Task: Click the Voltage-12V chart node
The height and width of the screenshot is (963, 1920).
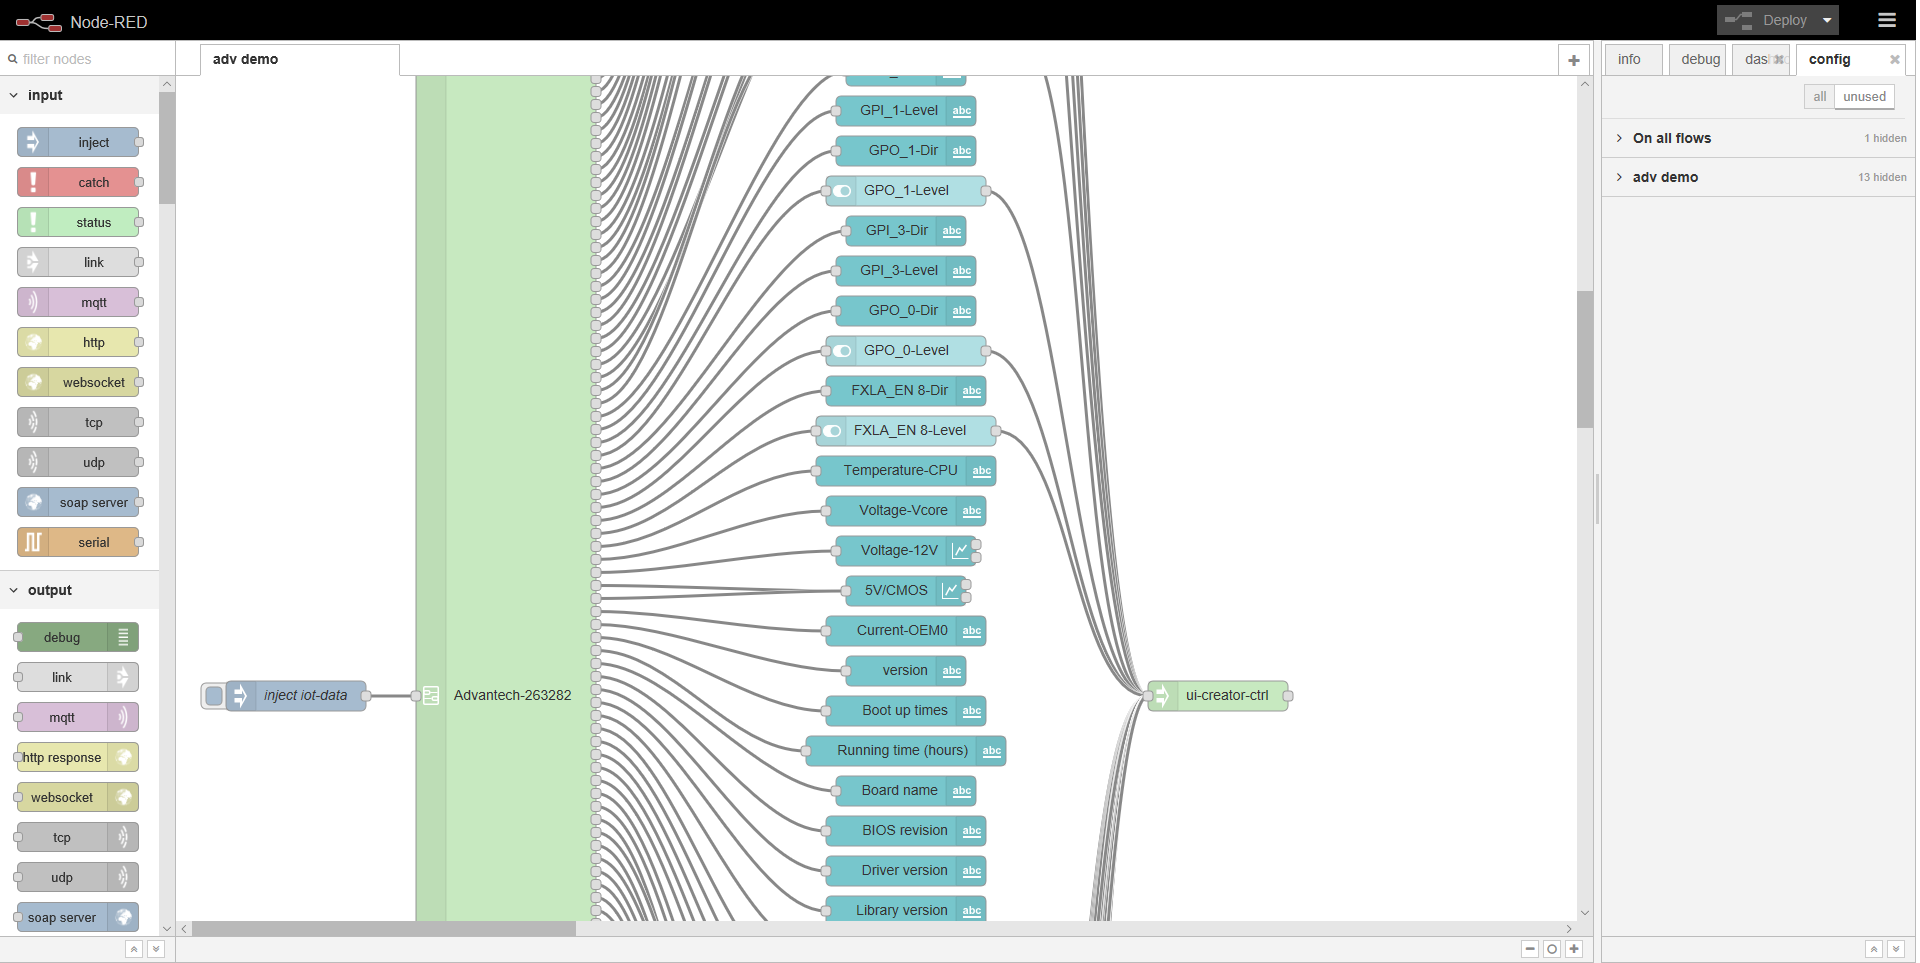Action: 900,550
